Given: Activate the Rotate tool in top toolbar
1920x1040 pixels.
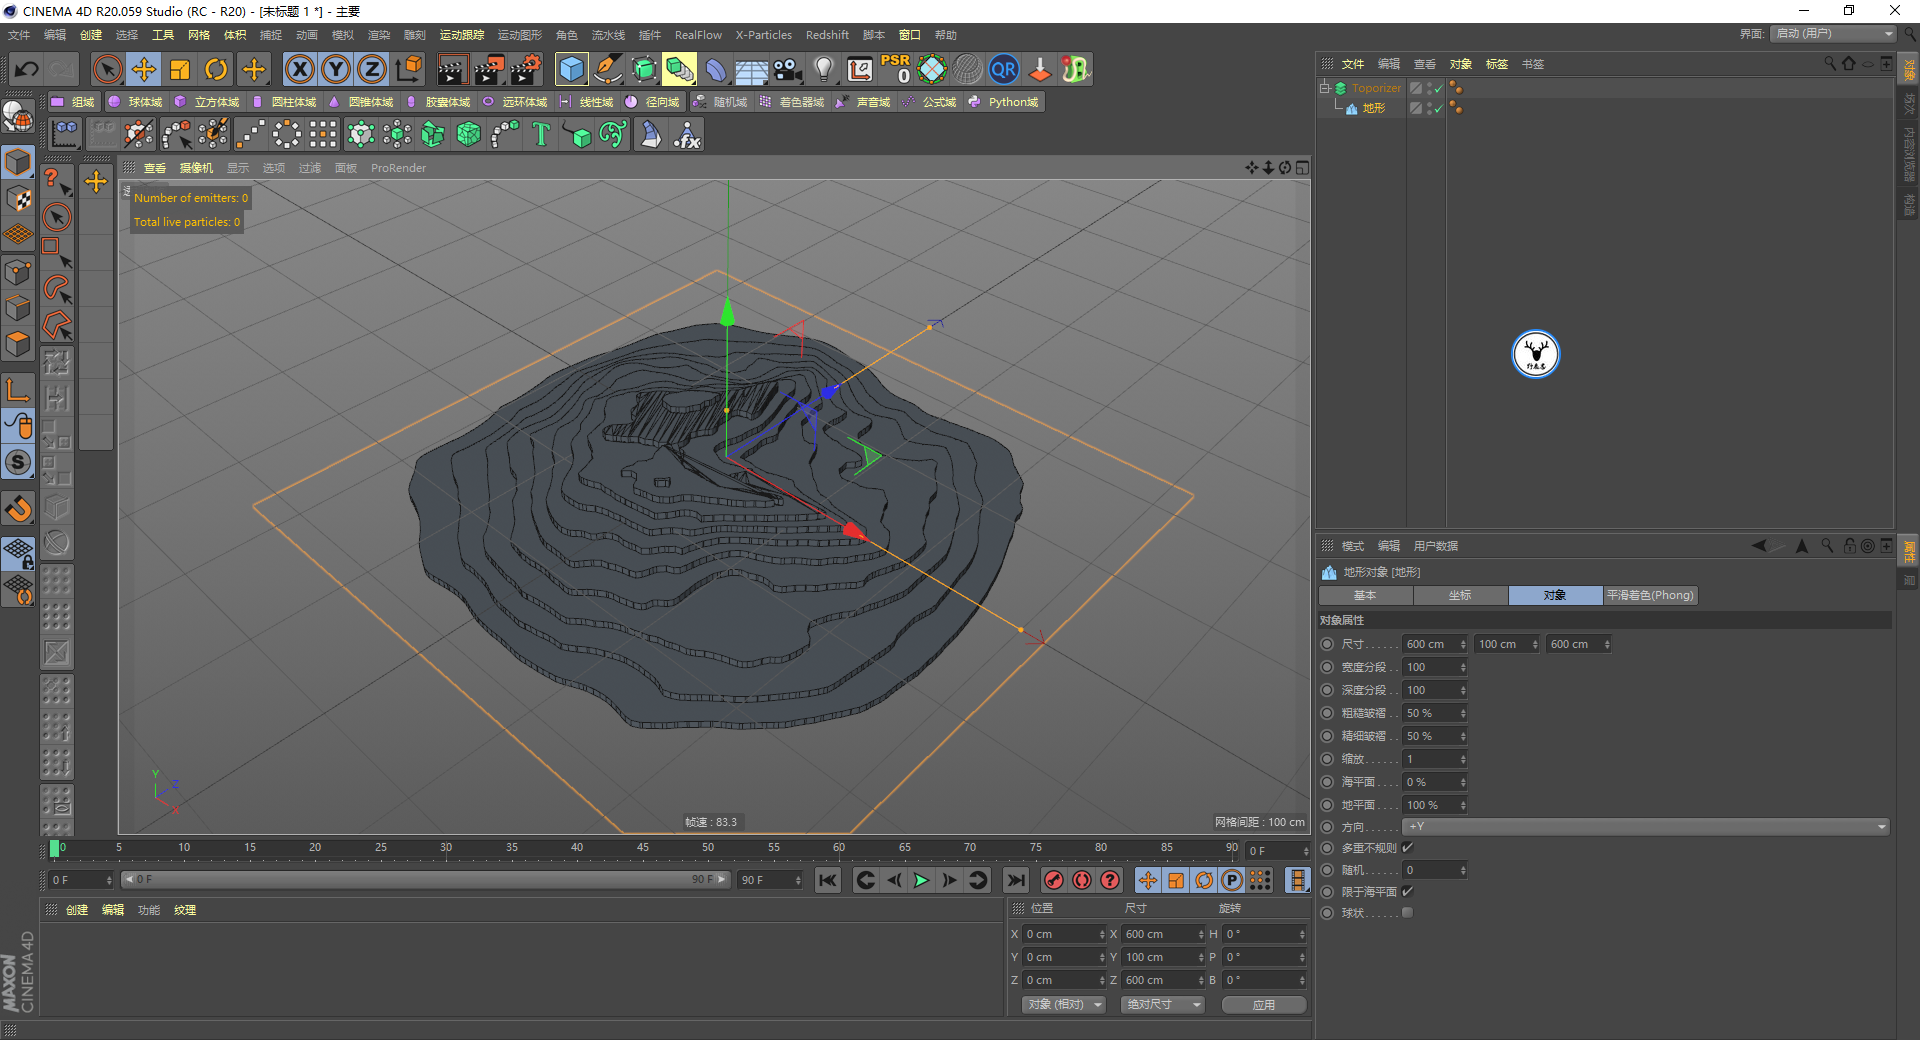Looking at the screenshot, I should pos(216,69).
